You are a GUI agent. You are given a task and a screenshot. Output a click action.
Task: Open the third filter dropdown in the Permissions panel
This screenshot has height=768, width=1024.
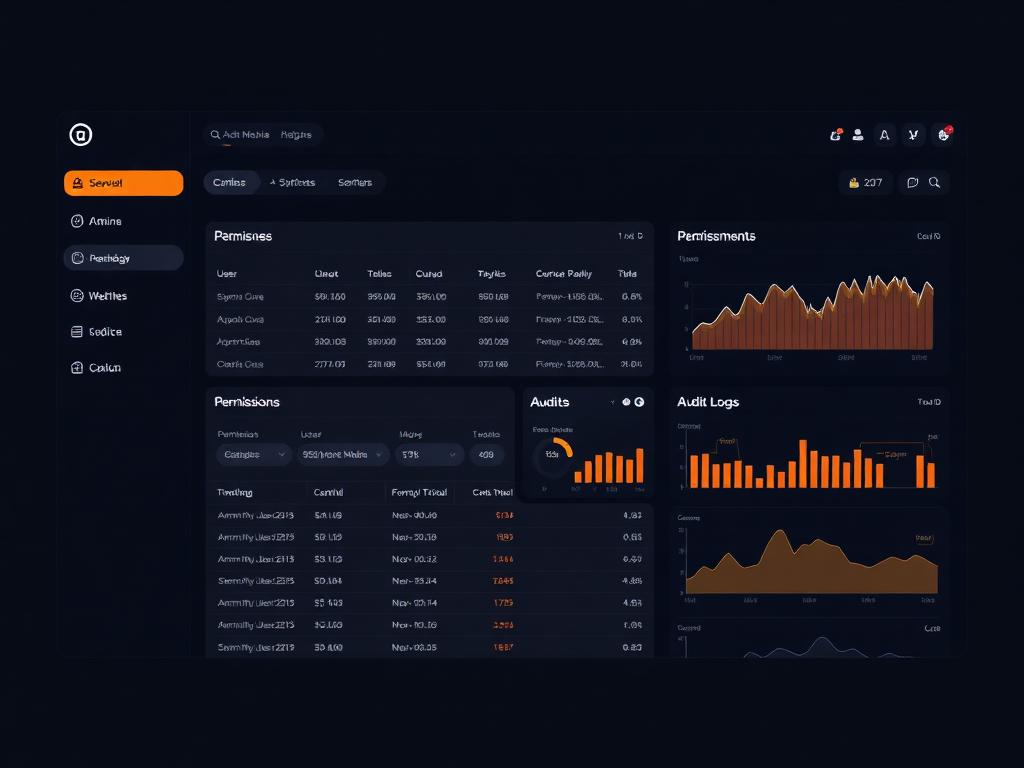(428, 454)
